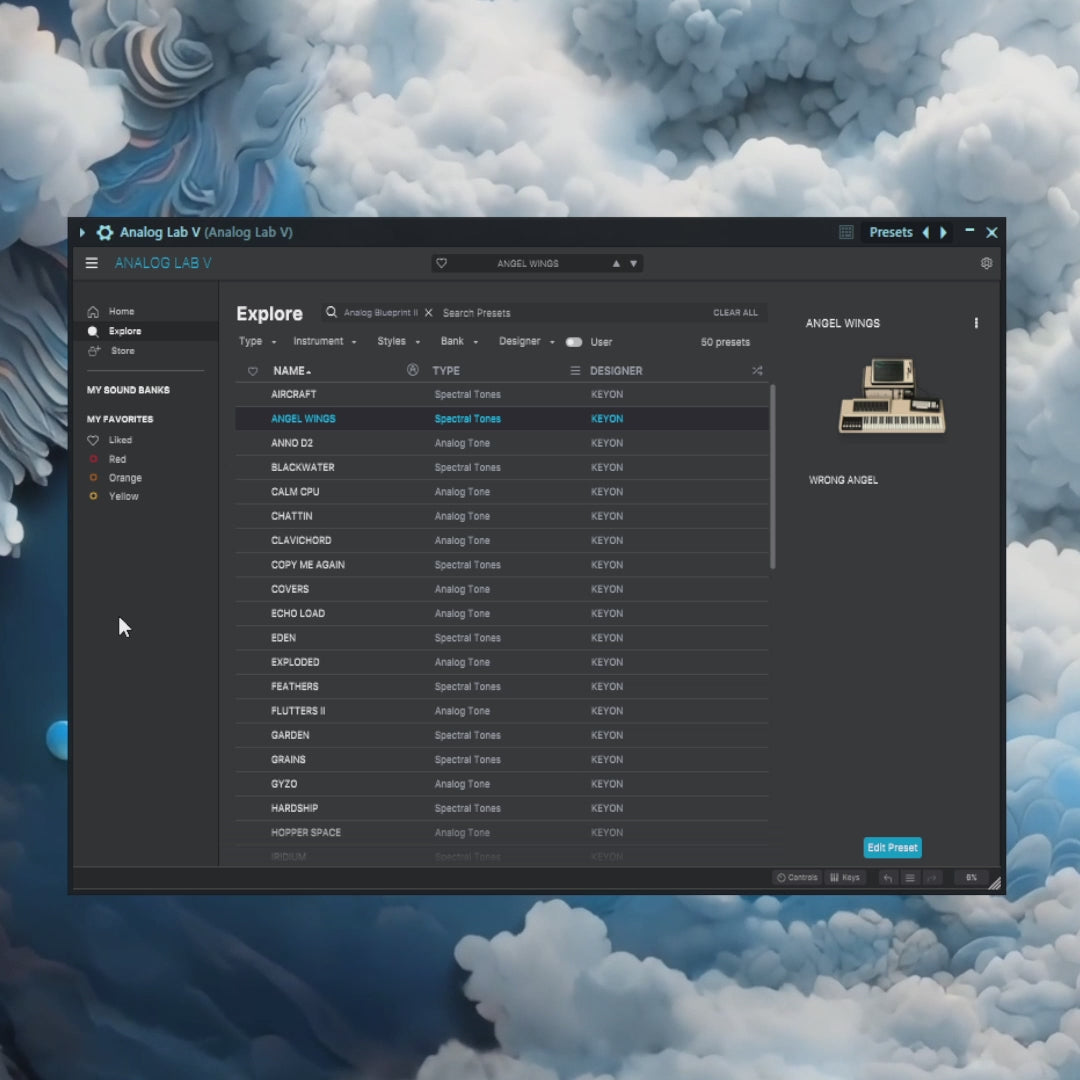Like the preset via the top-bar heart icon
Image resolution: width=1080 pixels, height=1080 pixels.
442,264
